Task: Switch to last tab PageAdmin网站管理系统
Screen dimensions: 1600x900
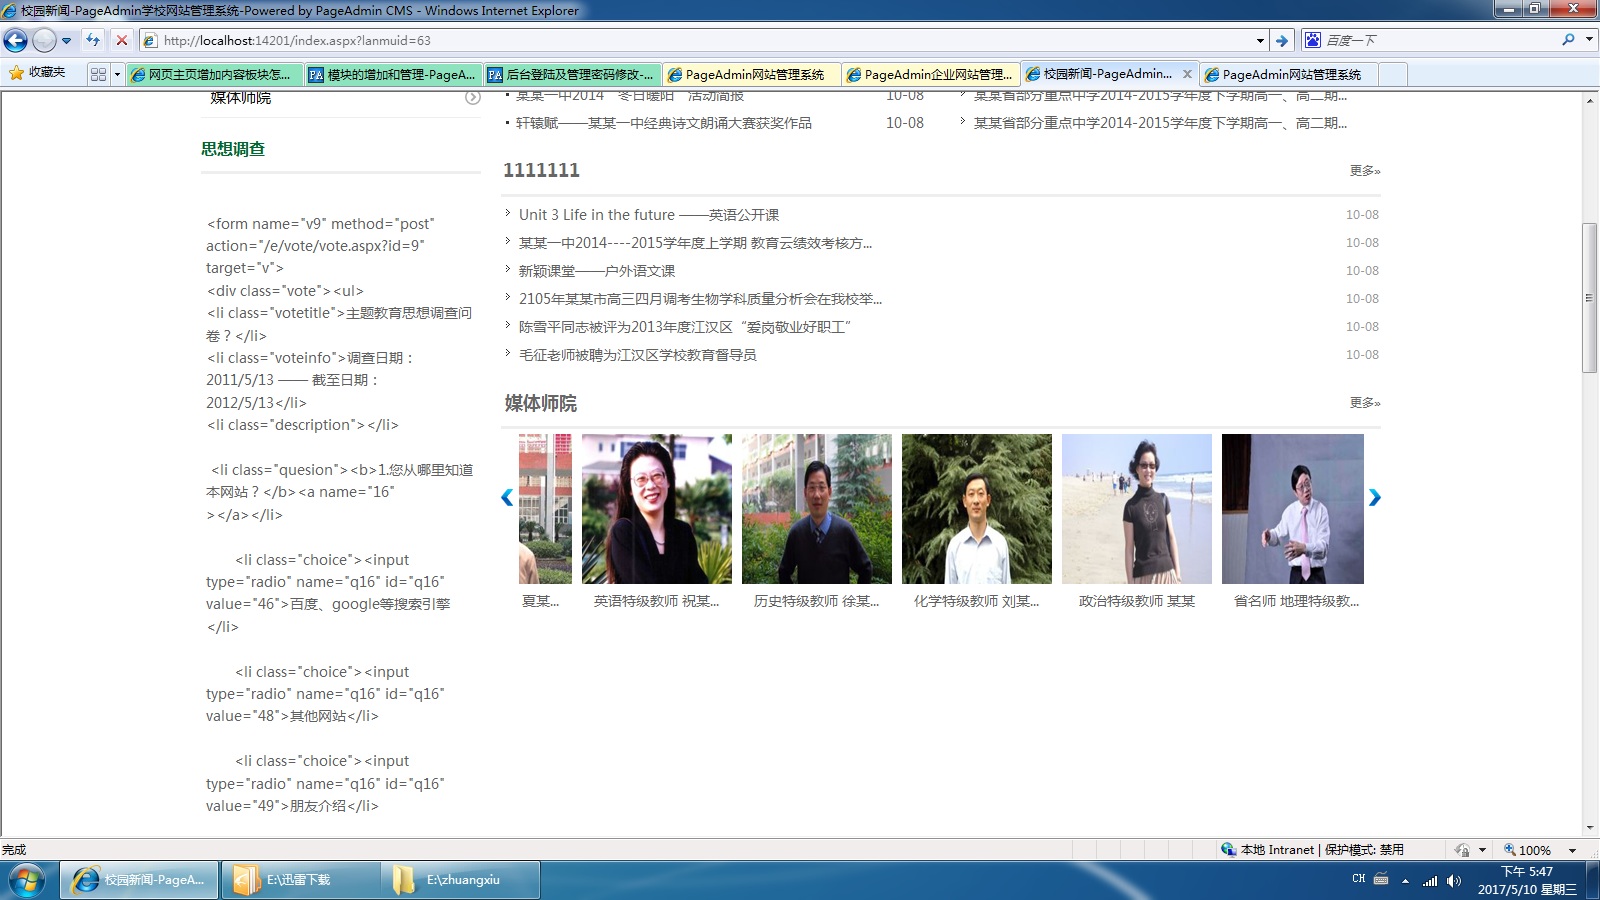Action: (1288, 74)
